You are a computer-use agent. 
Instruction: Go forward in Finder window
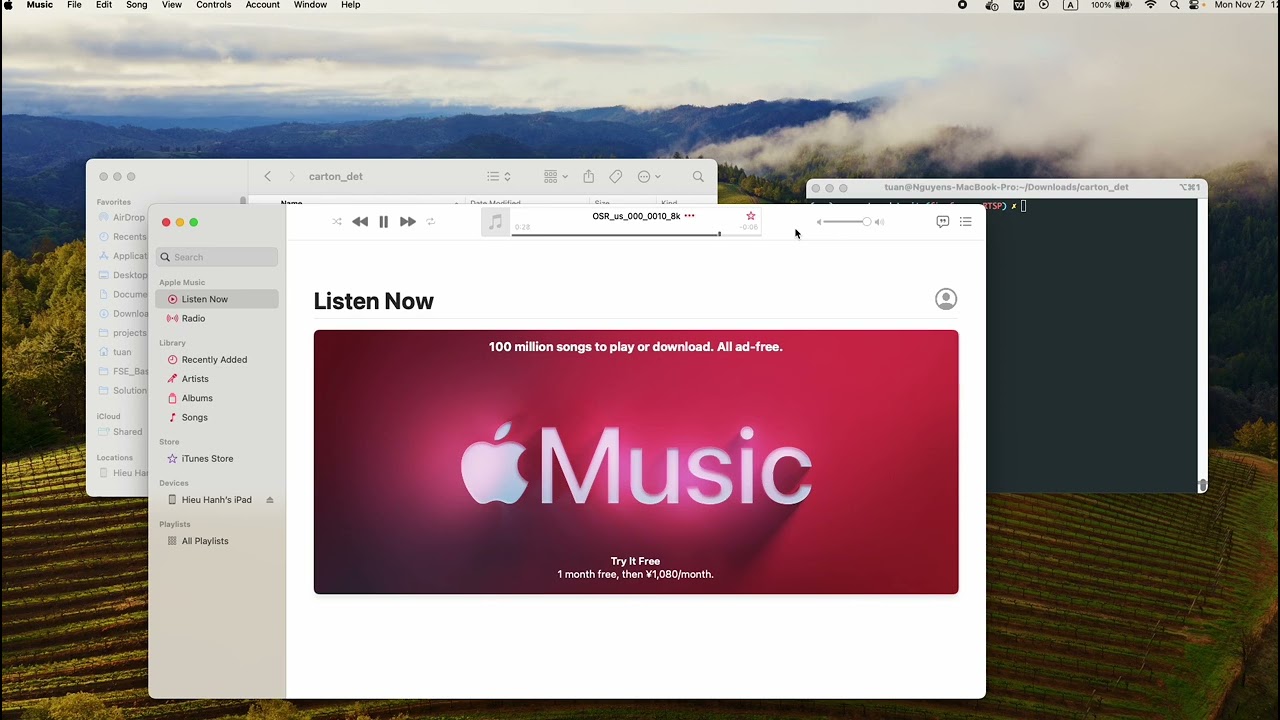pyautogui.click(x=292, y=177)
